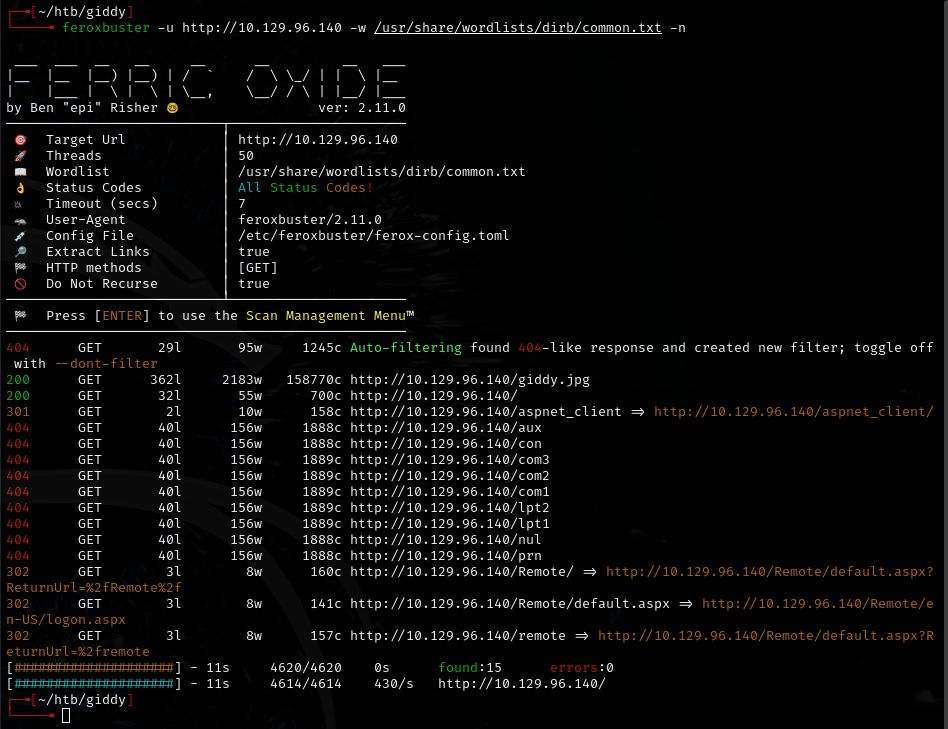Click the cursor at the empty bottom prompt
948x729 pixels.
coord(66,716)
